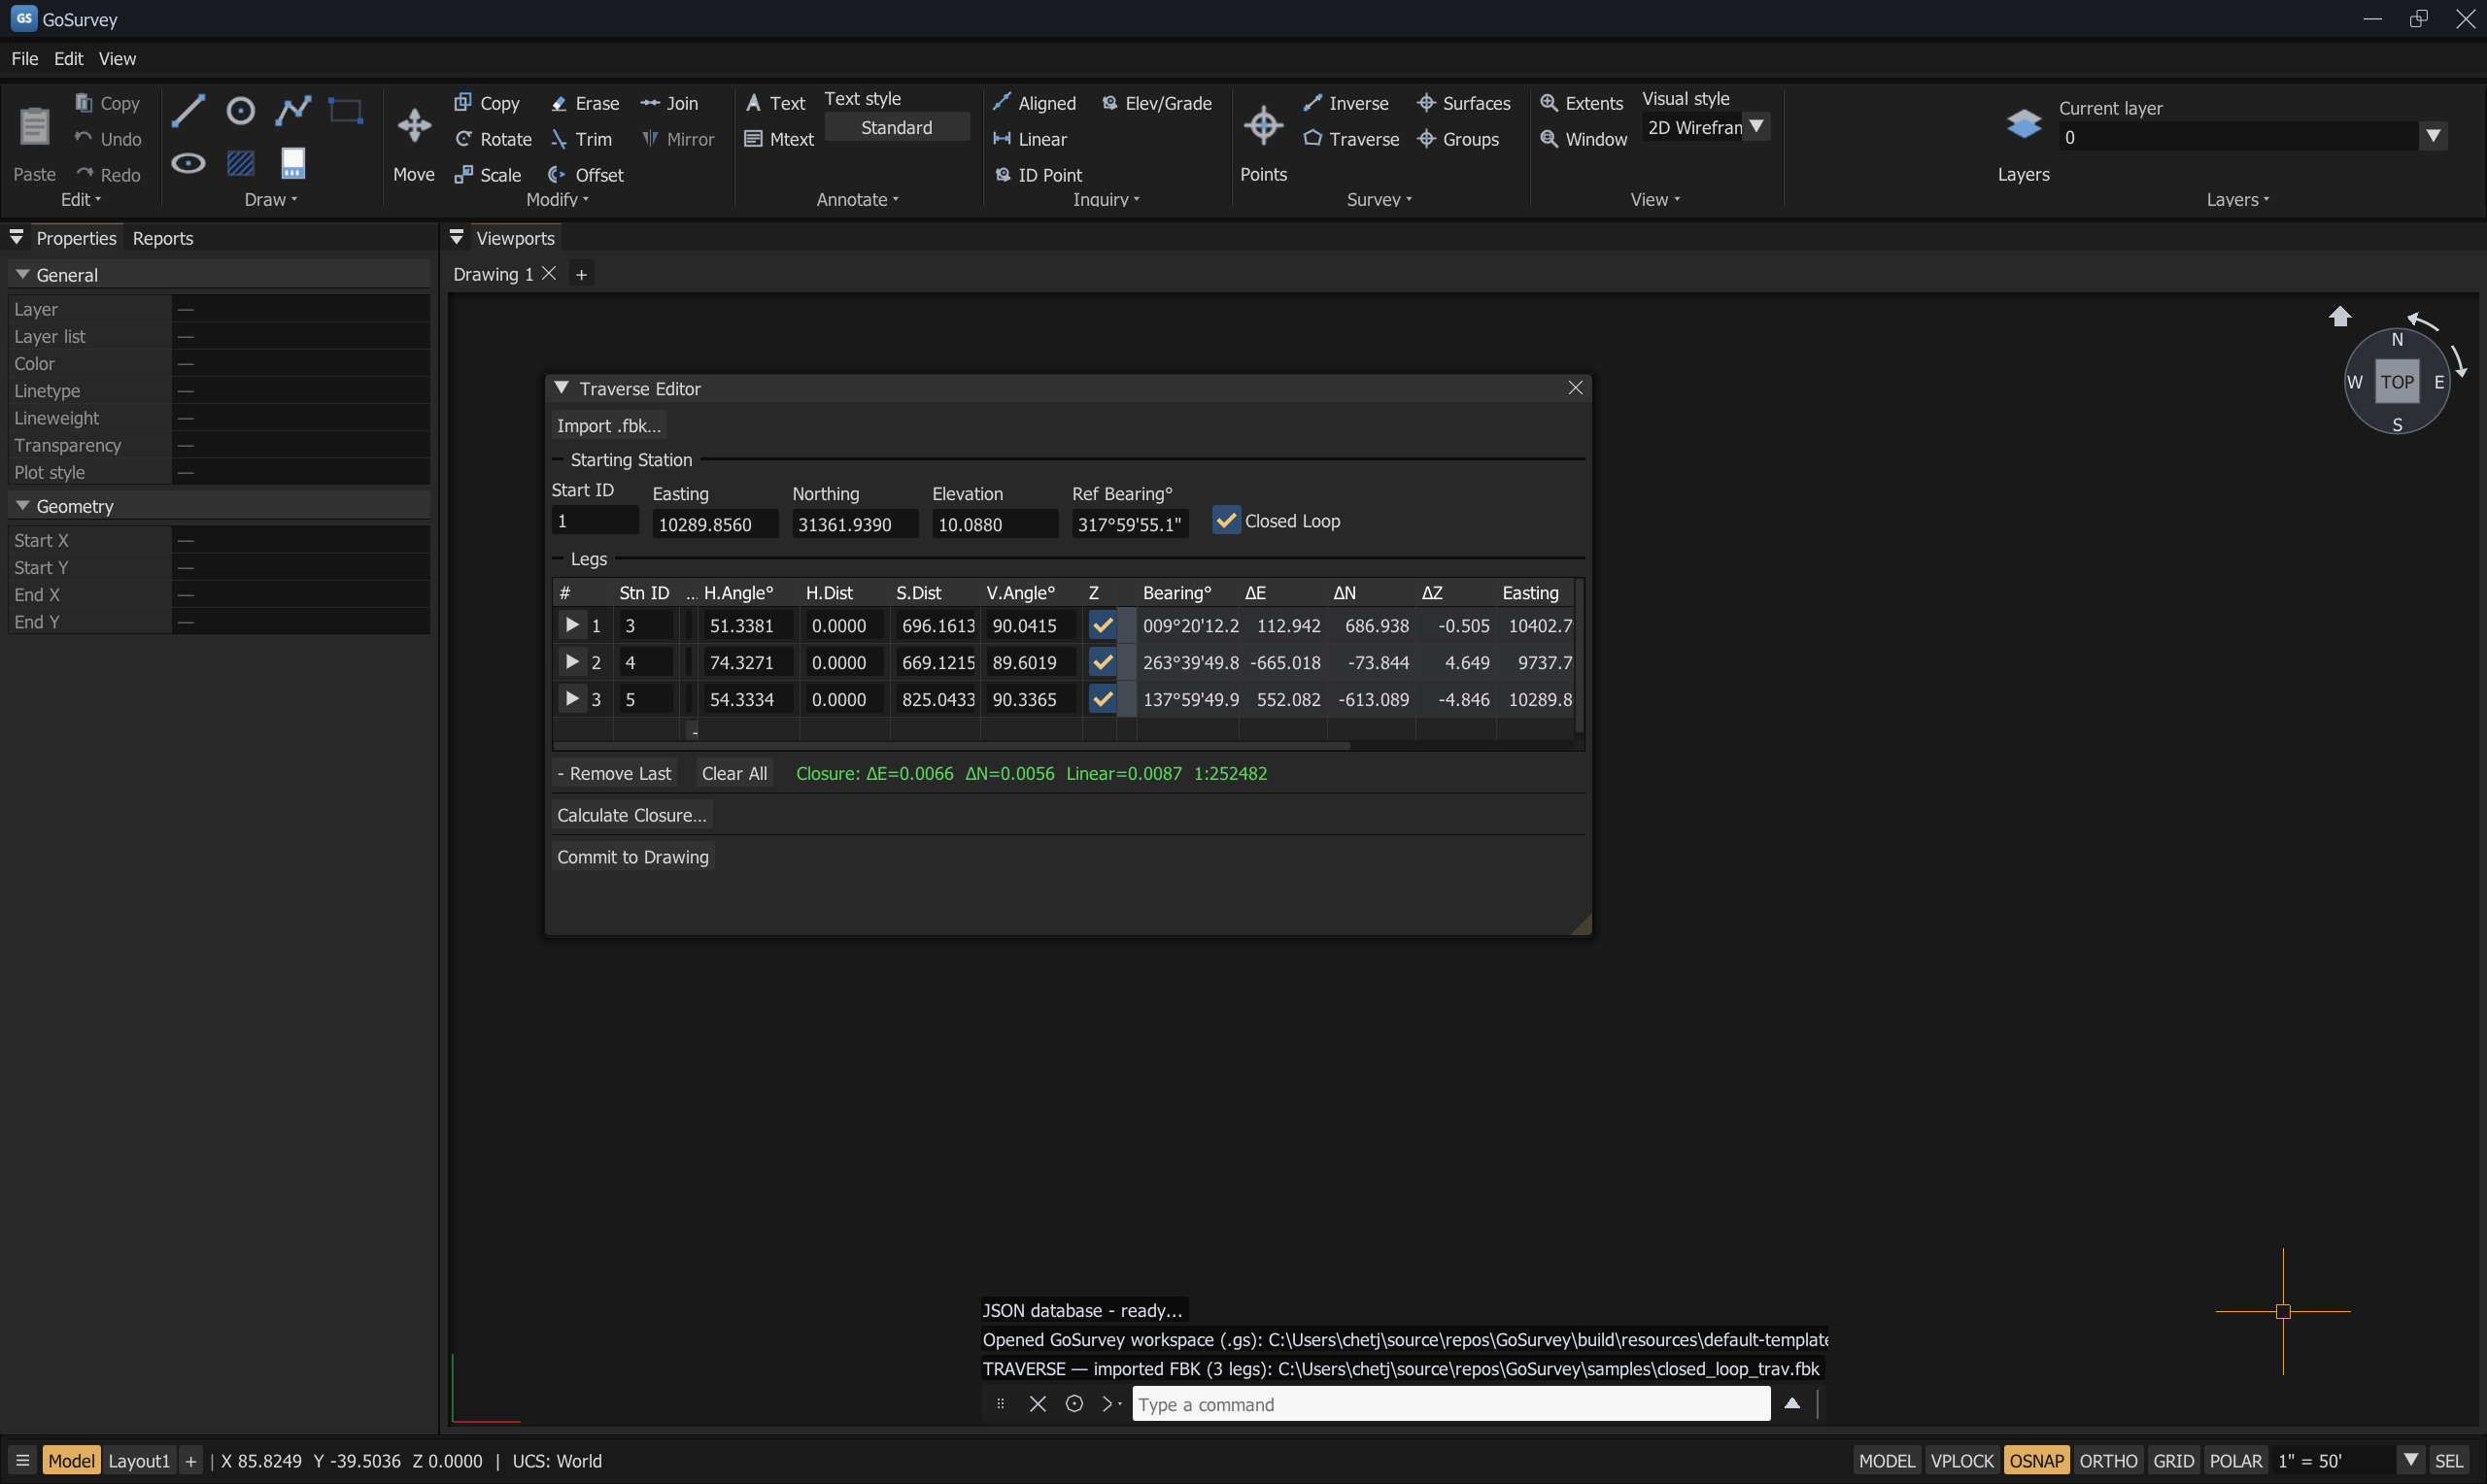Select the Rectangle draw tool
The height and width of the screenshot is (1484, 2487).
tap(345, 110)
